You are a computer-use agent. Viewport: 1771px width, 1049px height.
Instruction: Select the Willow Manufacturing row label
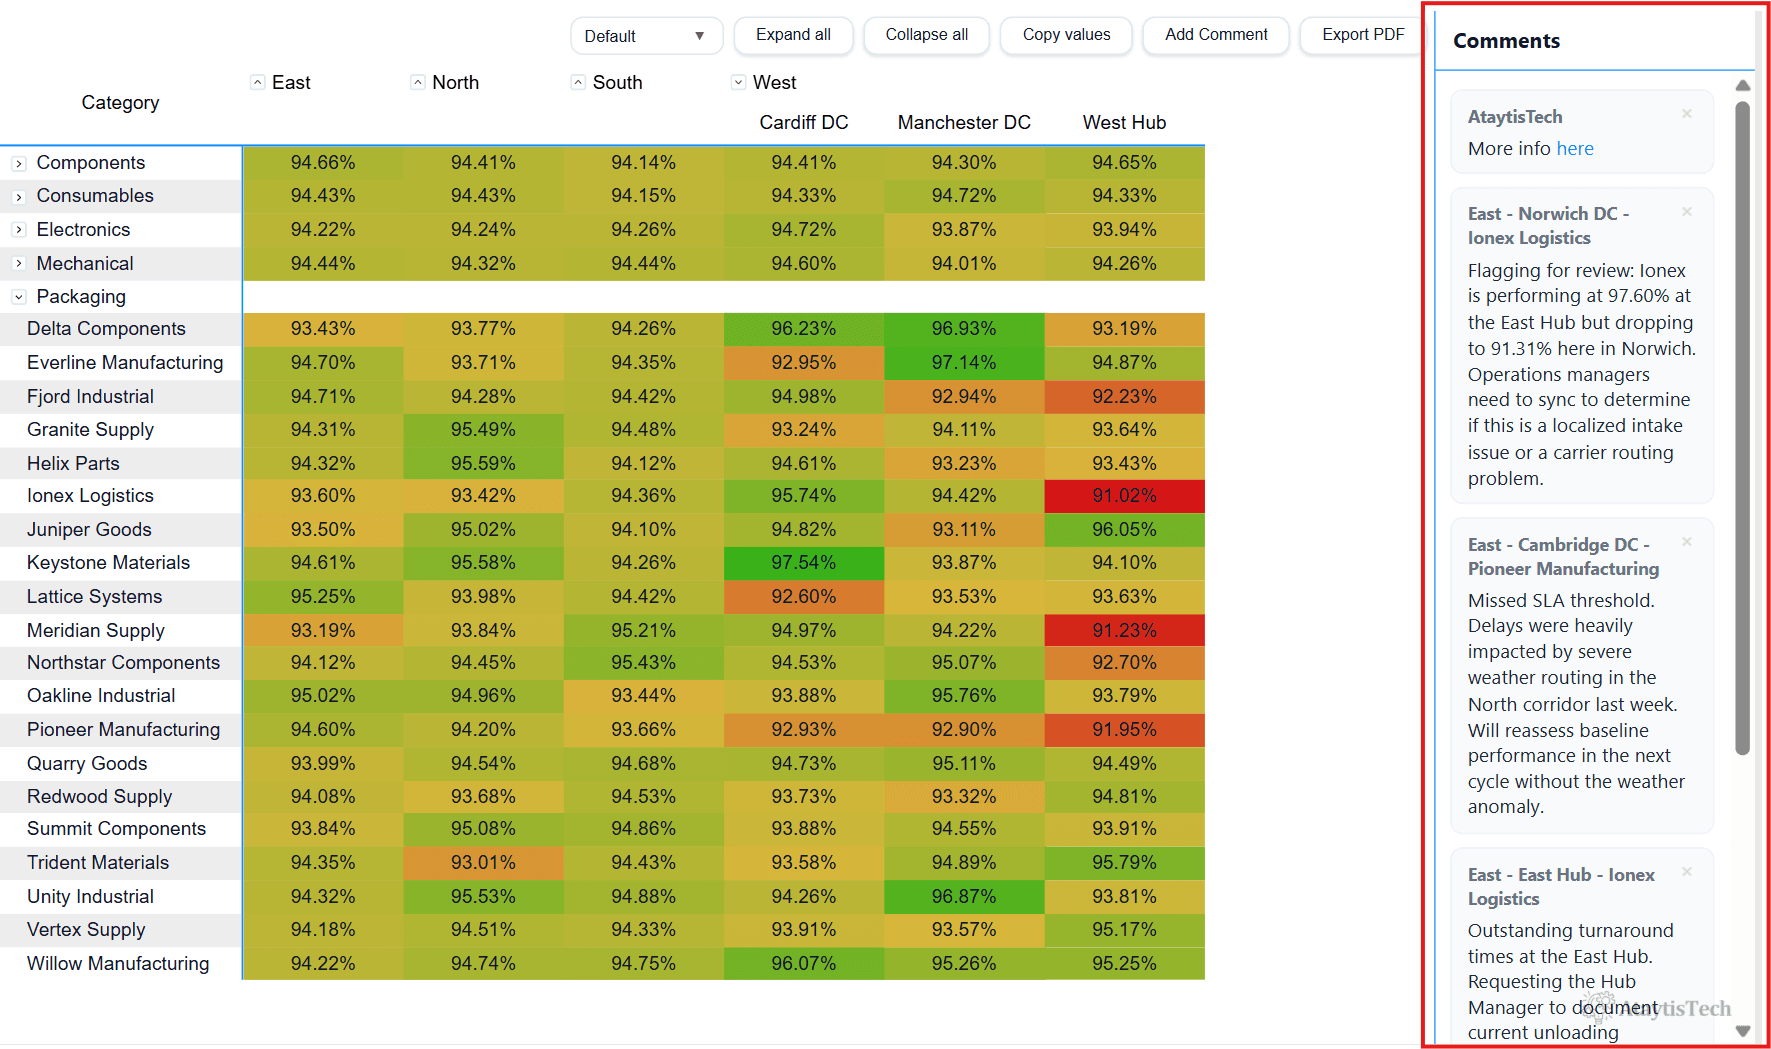[118, 964]
